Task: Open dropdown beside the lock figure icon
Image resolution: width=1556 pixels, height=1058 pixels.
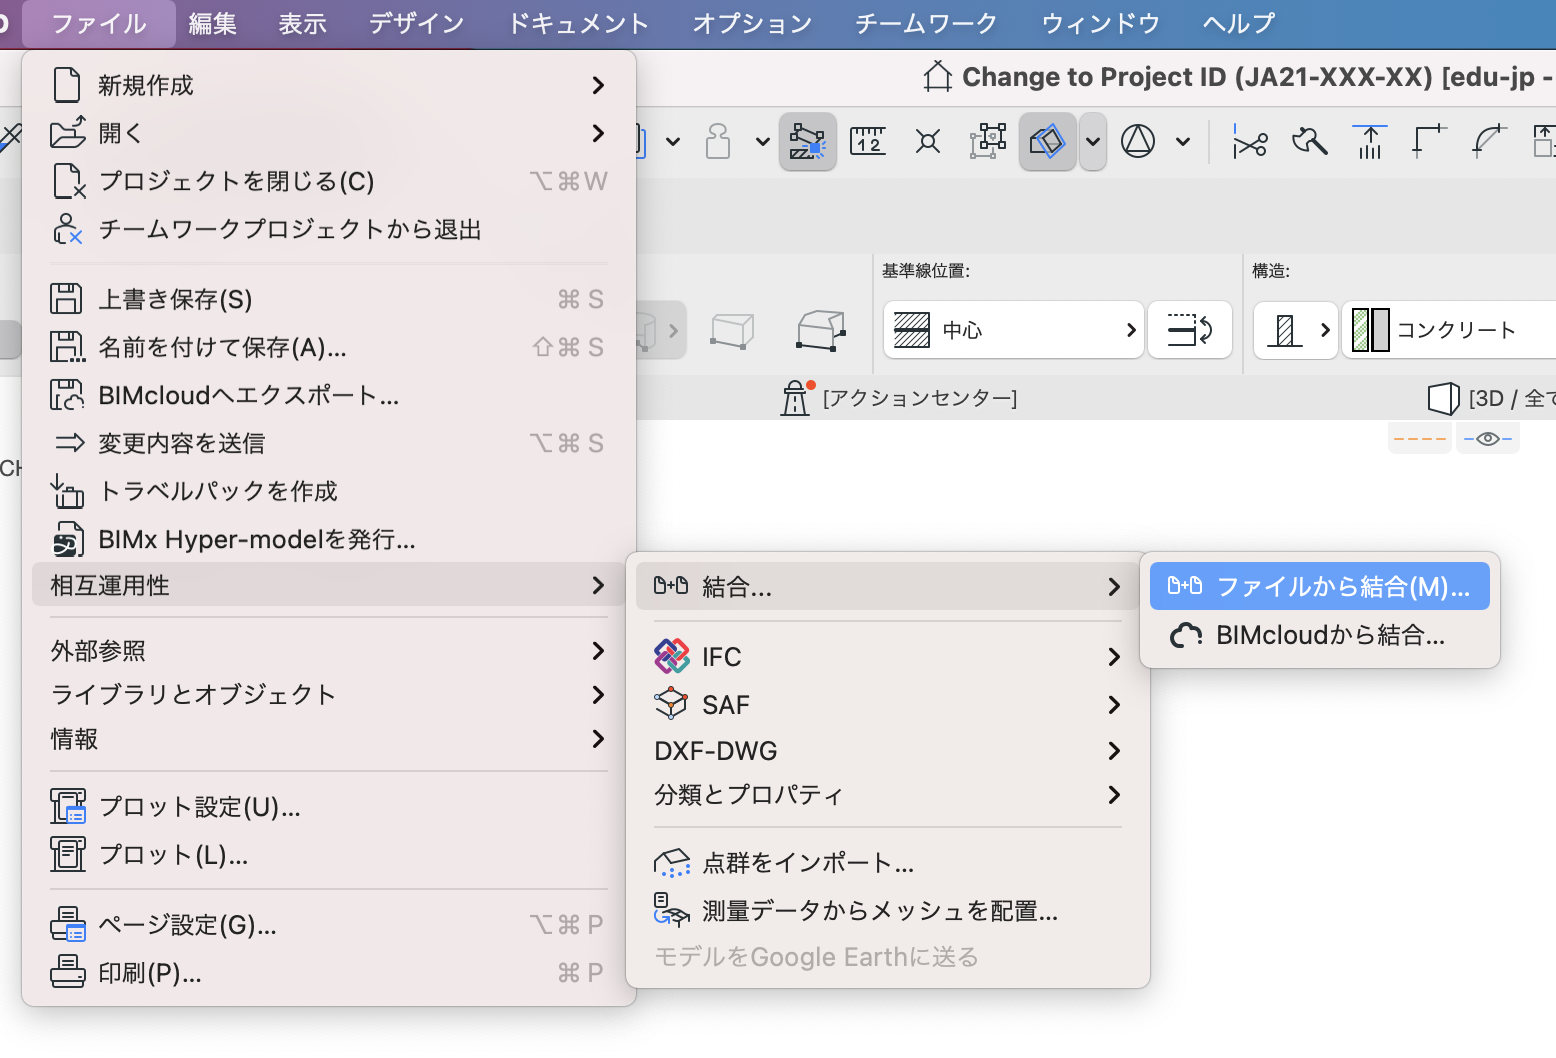Action: pyautogui.click(x=762, y=142)
